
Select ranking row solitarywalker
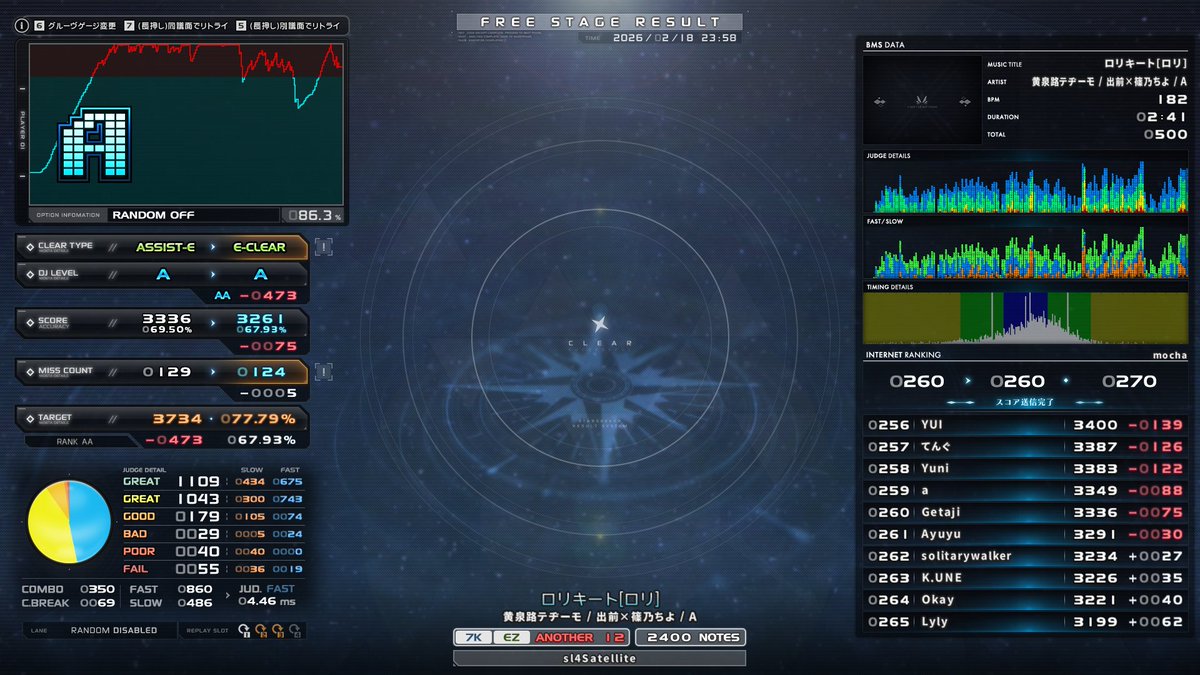point(1026,556)
